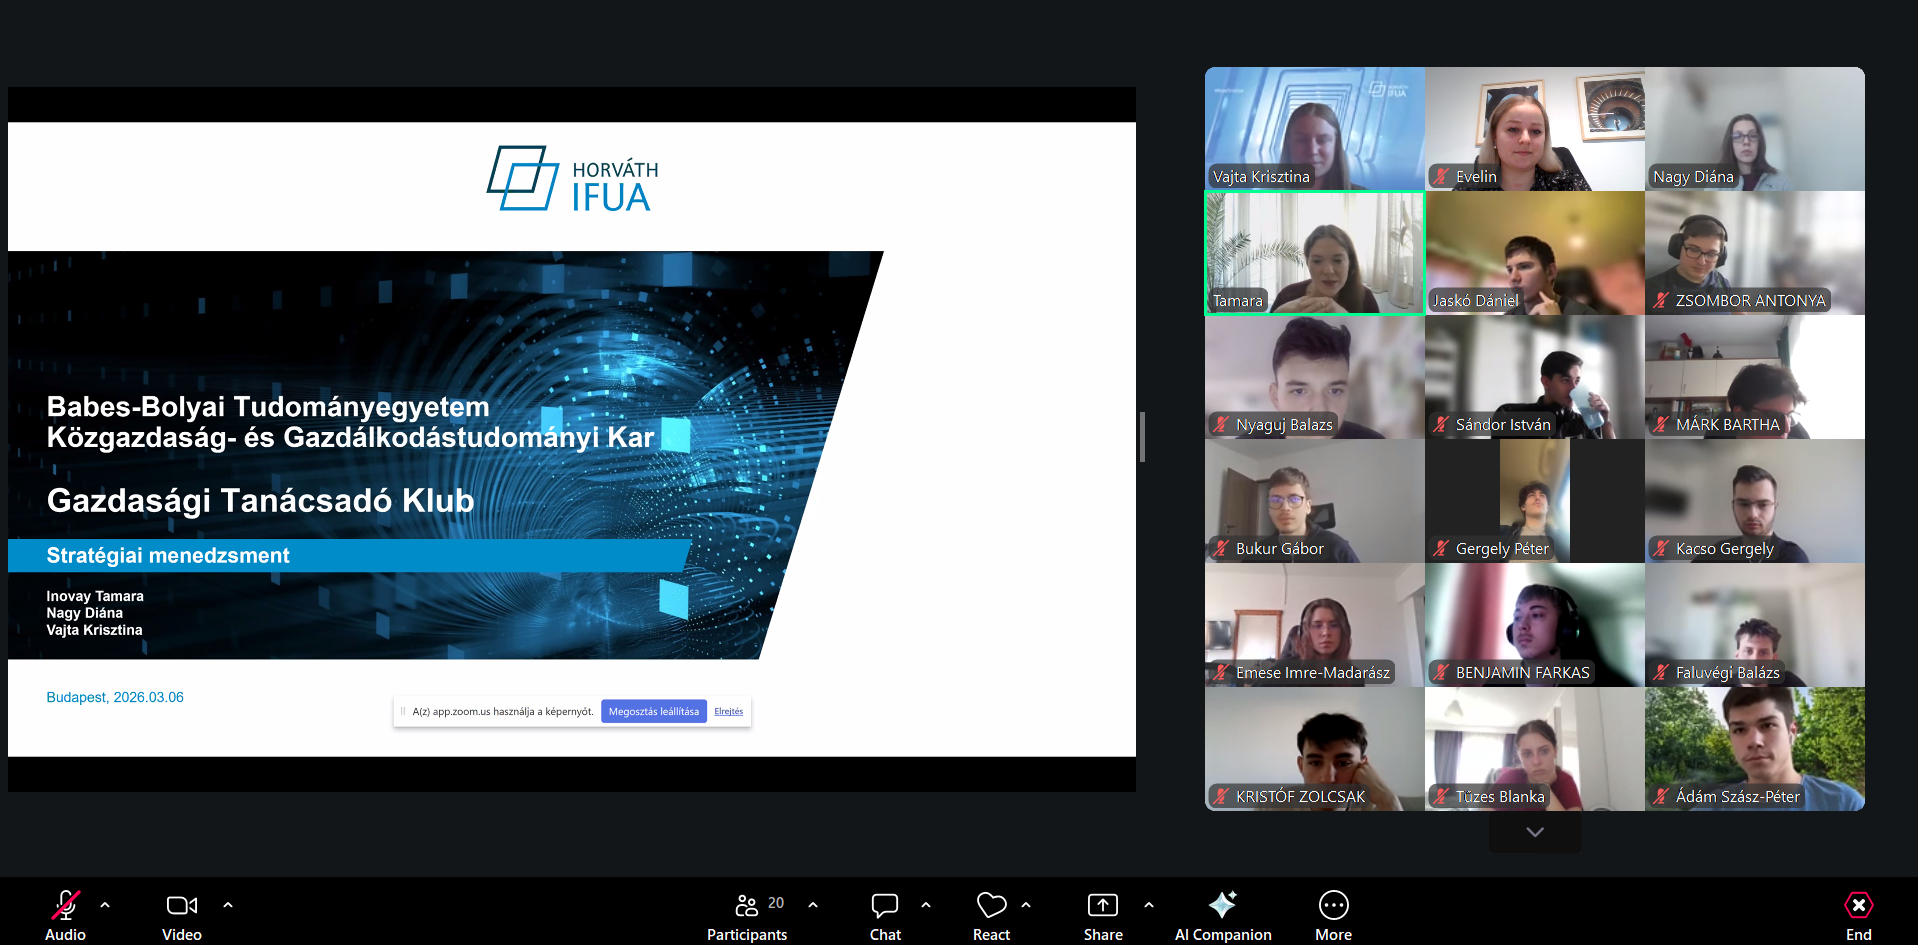Launch the AI Companion
This screenshot has width=1918, height=945.
[x=1222, y=907]
